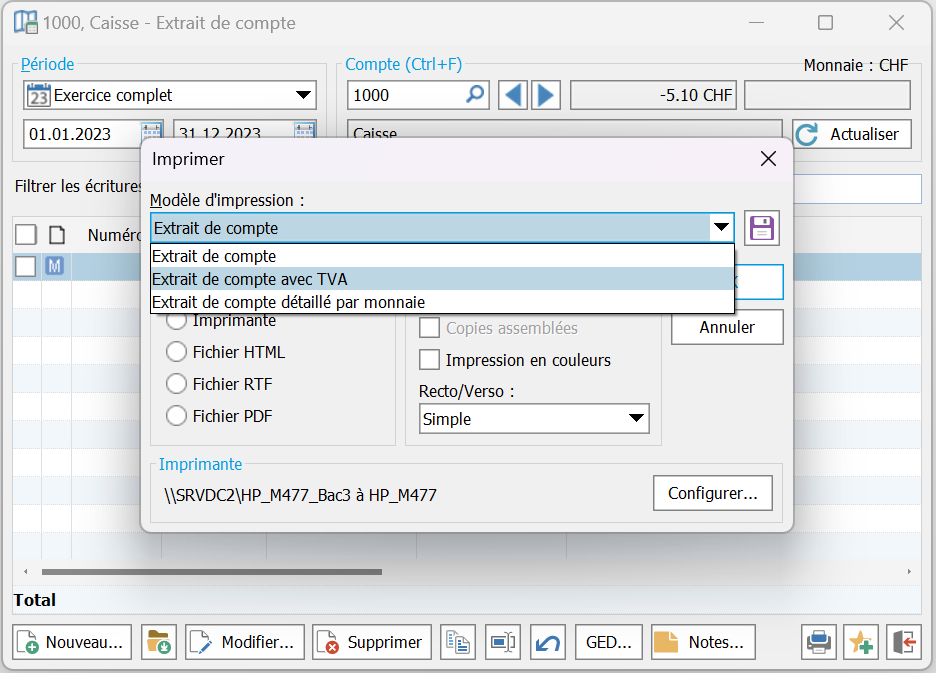936x673 pixels.
Task: Enable Impression en couleurs checkbox
Action: (430, 360)
